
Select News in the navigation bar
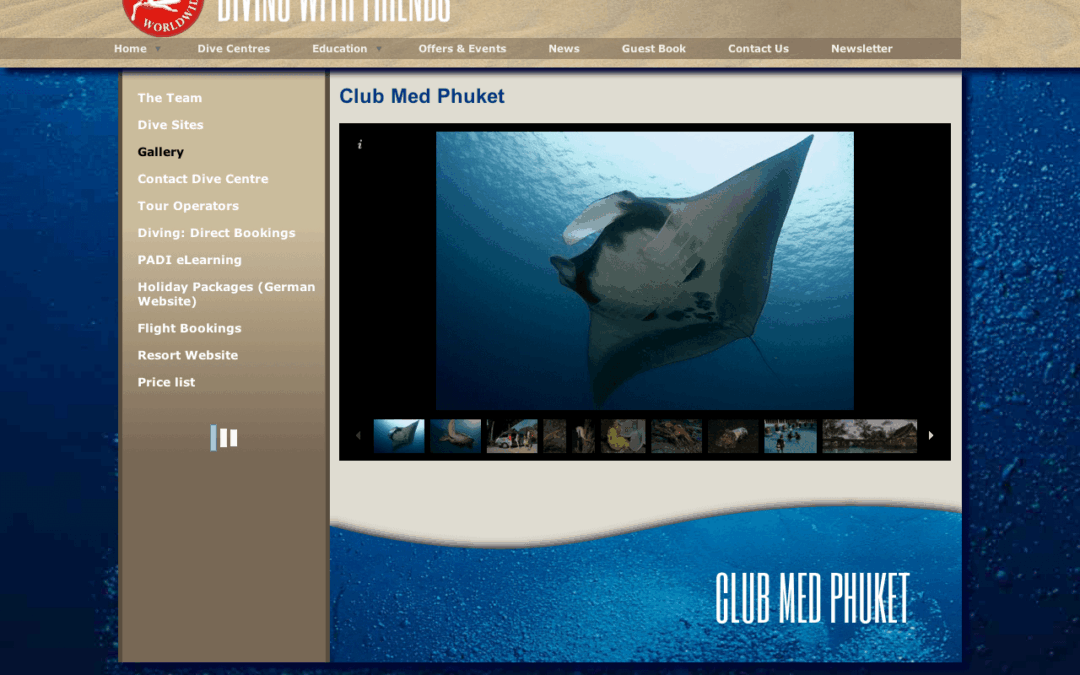[564, 49]
